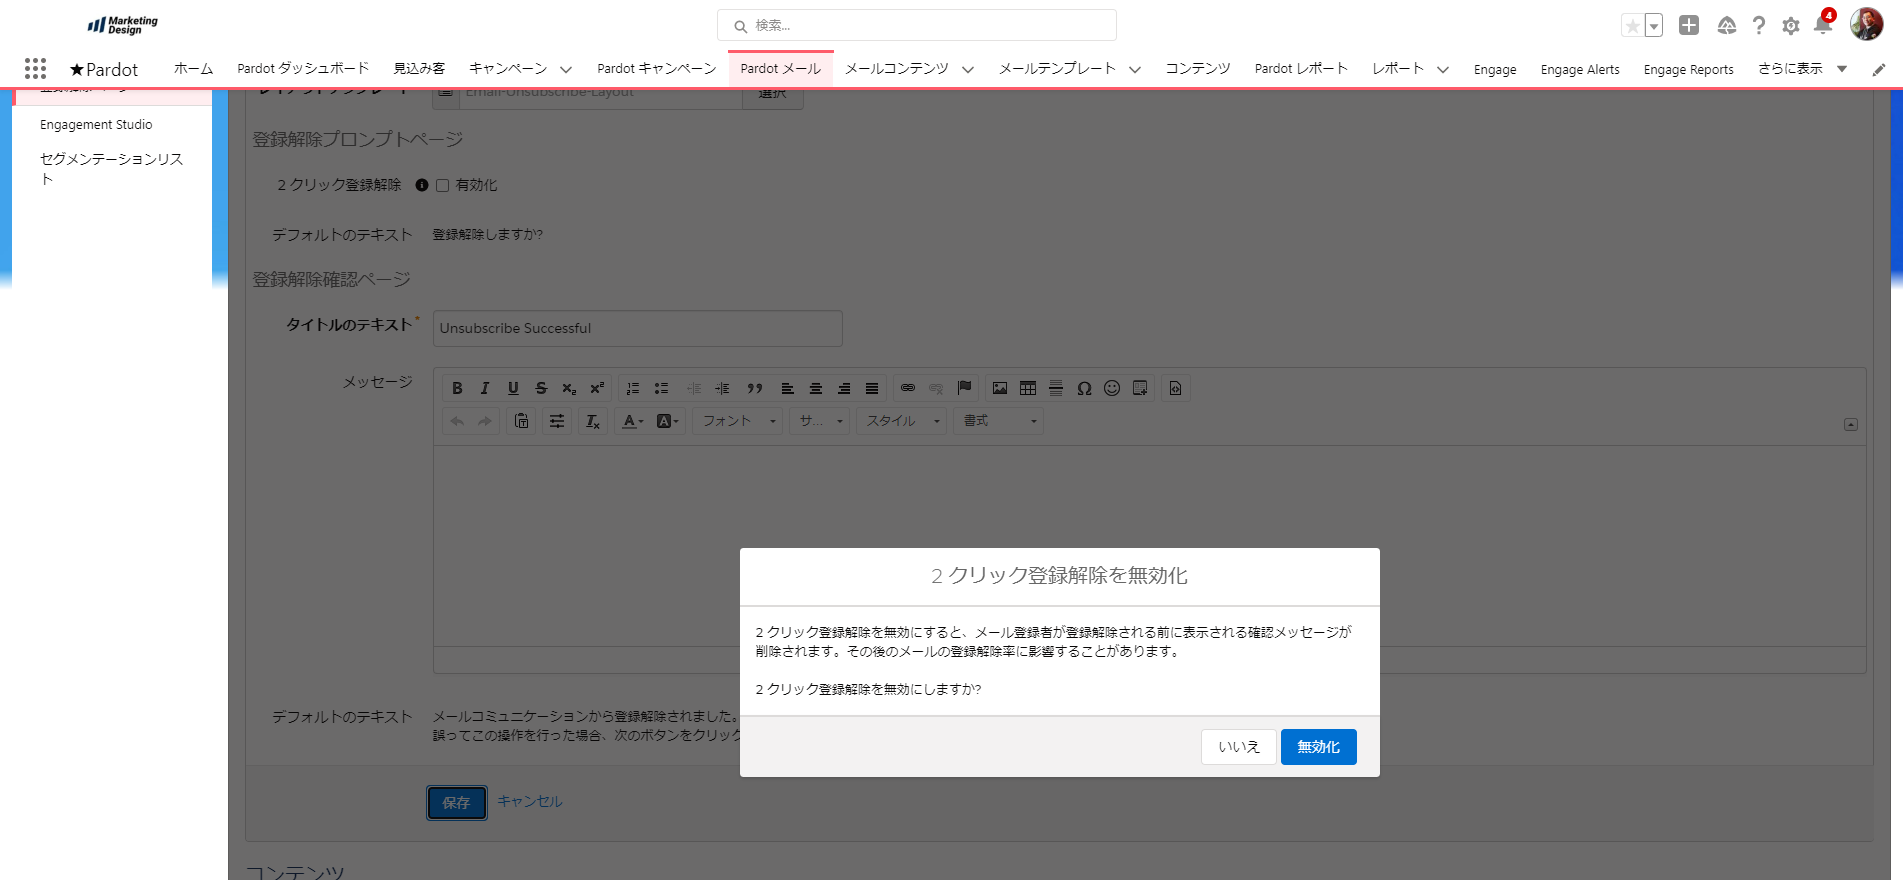The image size is (1903, 880).
Task: Open the App Launcher grid
Action: tap(35, 68)
